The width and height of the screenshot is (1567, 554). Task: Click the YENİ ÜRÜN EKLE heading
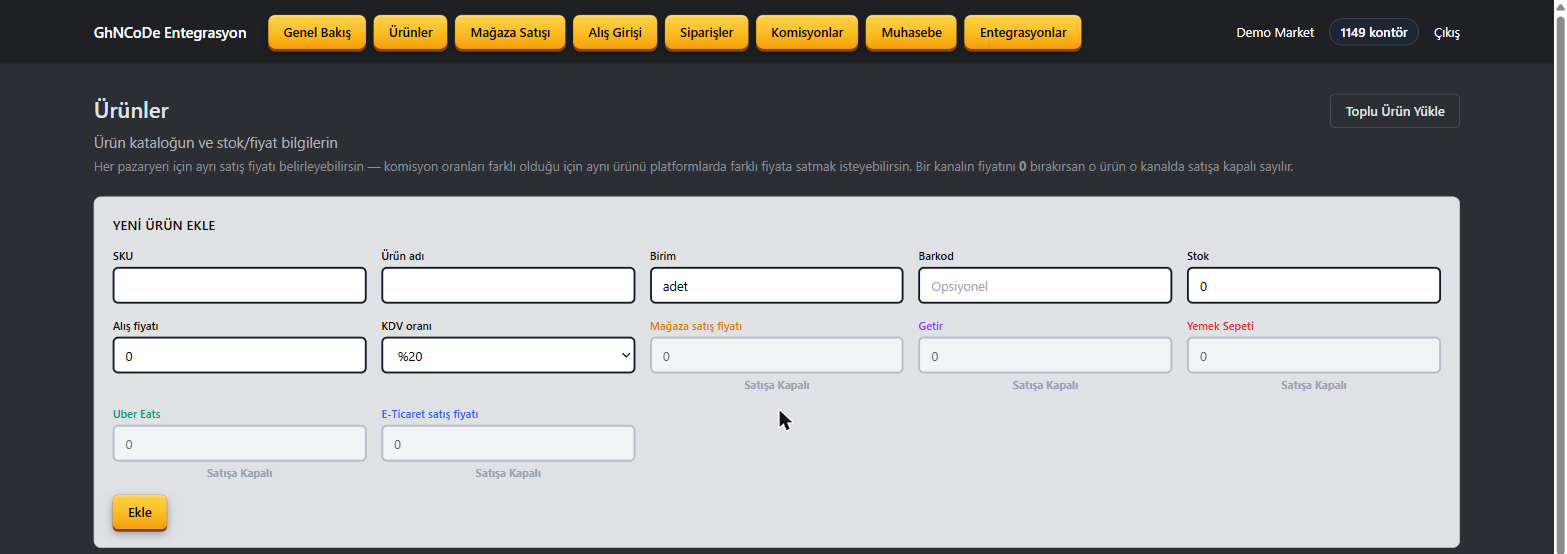[164, 225]
